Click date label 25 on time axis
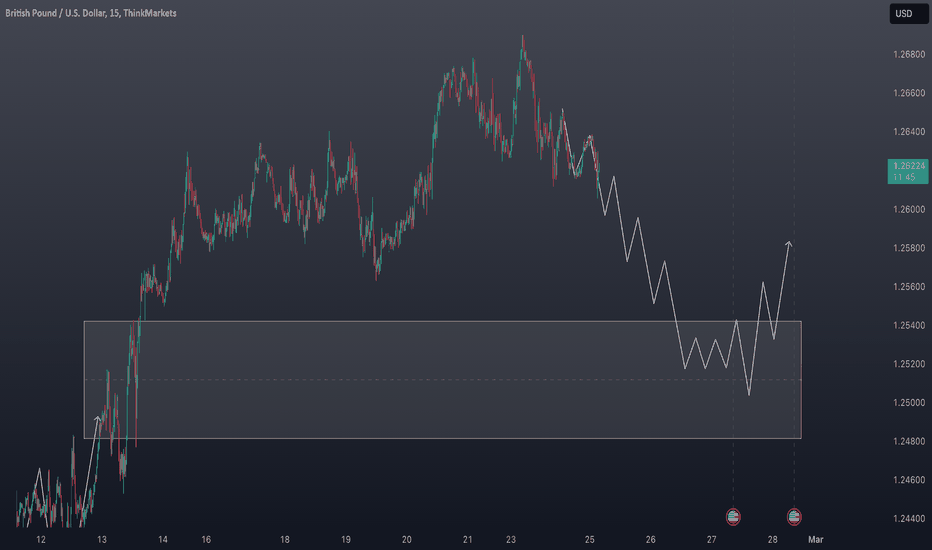The width and height of the screenshot is (932, 550). 590,540
